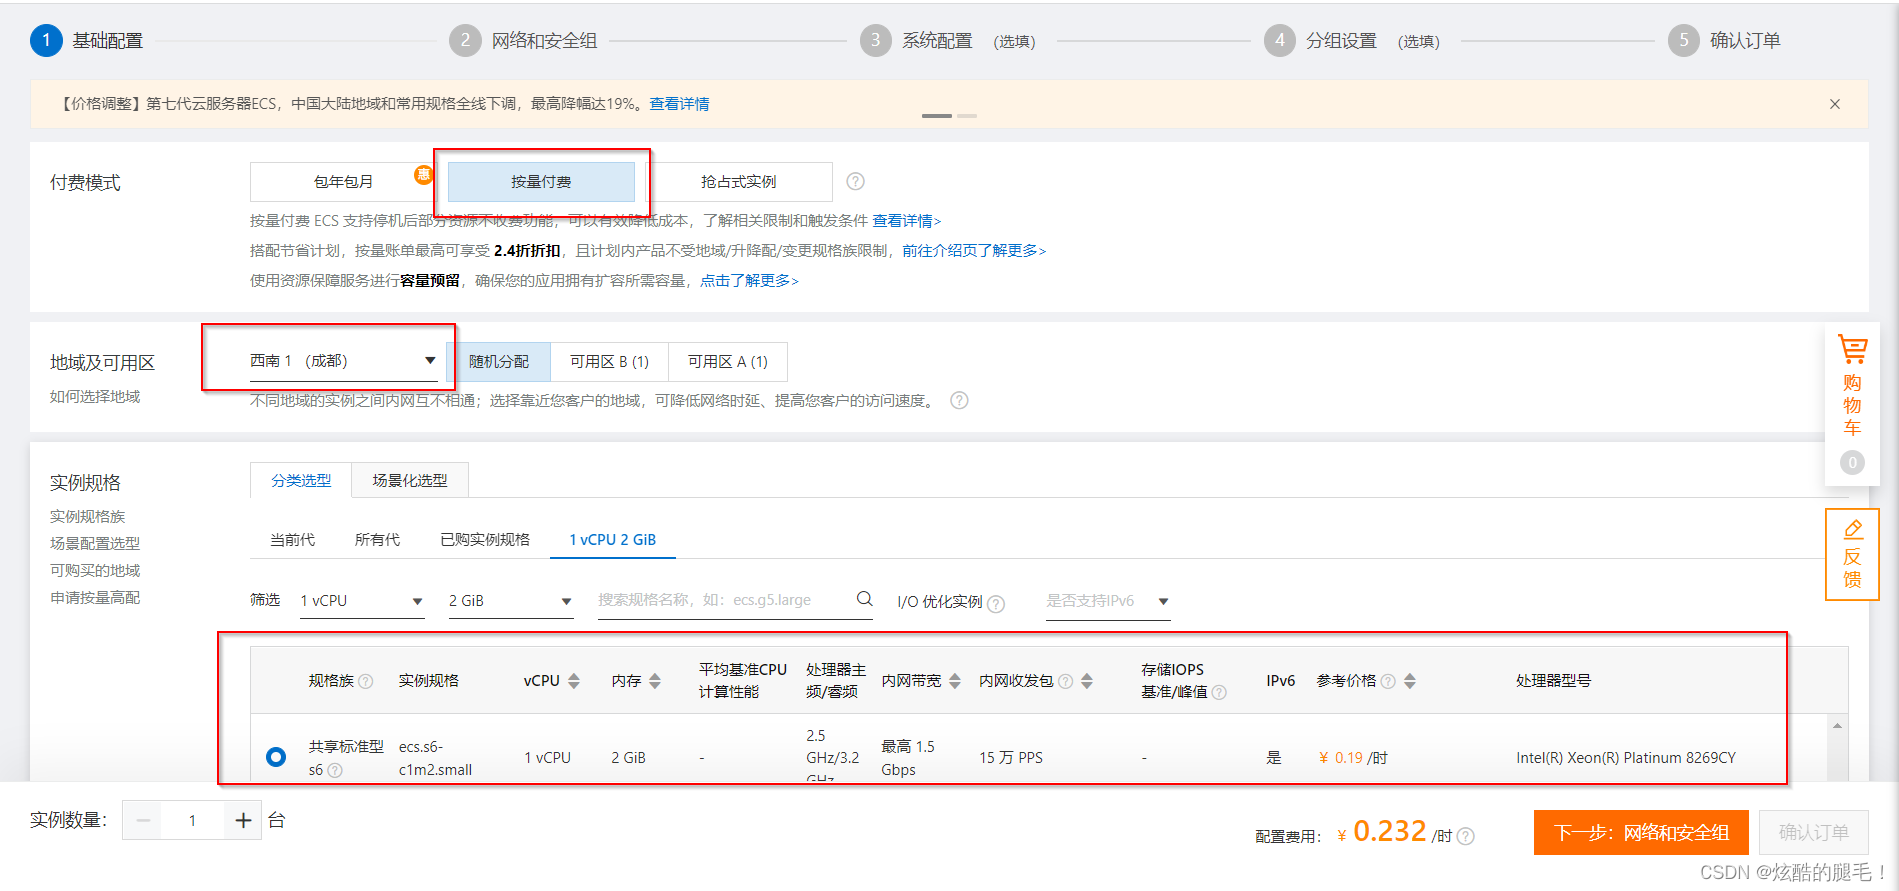Click help icon next to s6 family
This screenshot has height=891, width=1899.
[x=335, y=770]
